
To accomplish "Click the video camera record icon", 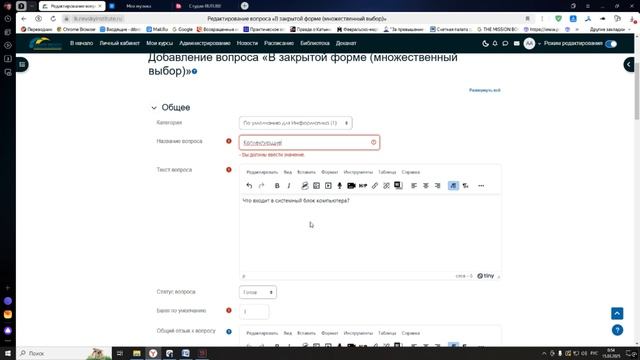I will [x=351, y=186].
